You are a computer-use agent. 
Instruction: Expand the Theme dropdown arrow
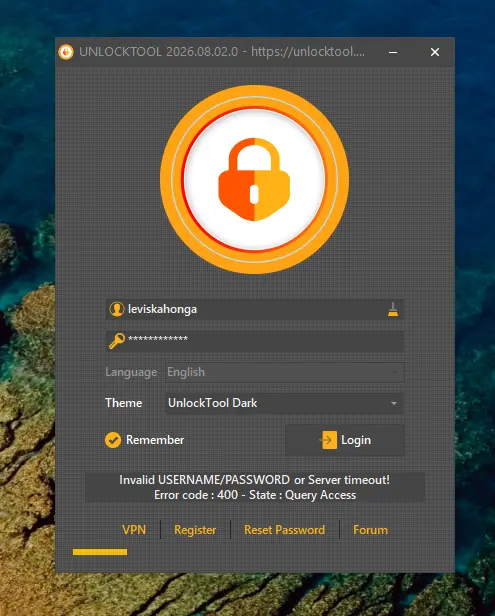point(394,403)
